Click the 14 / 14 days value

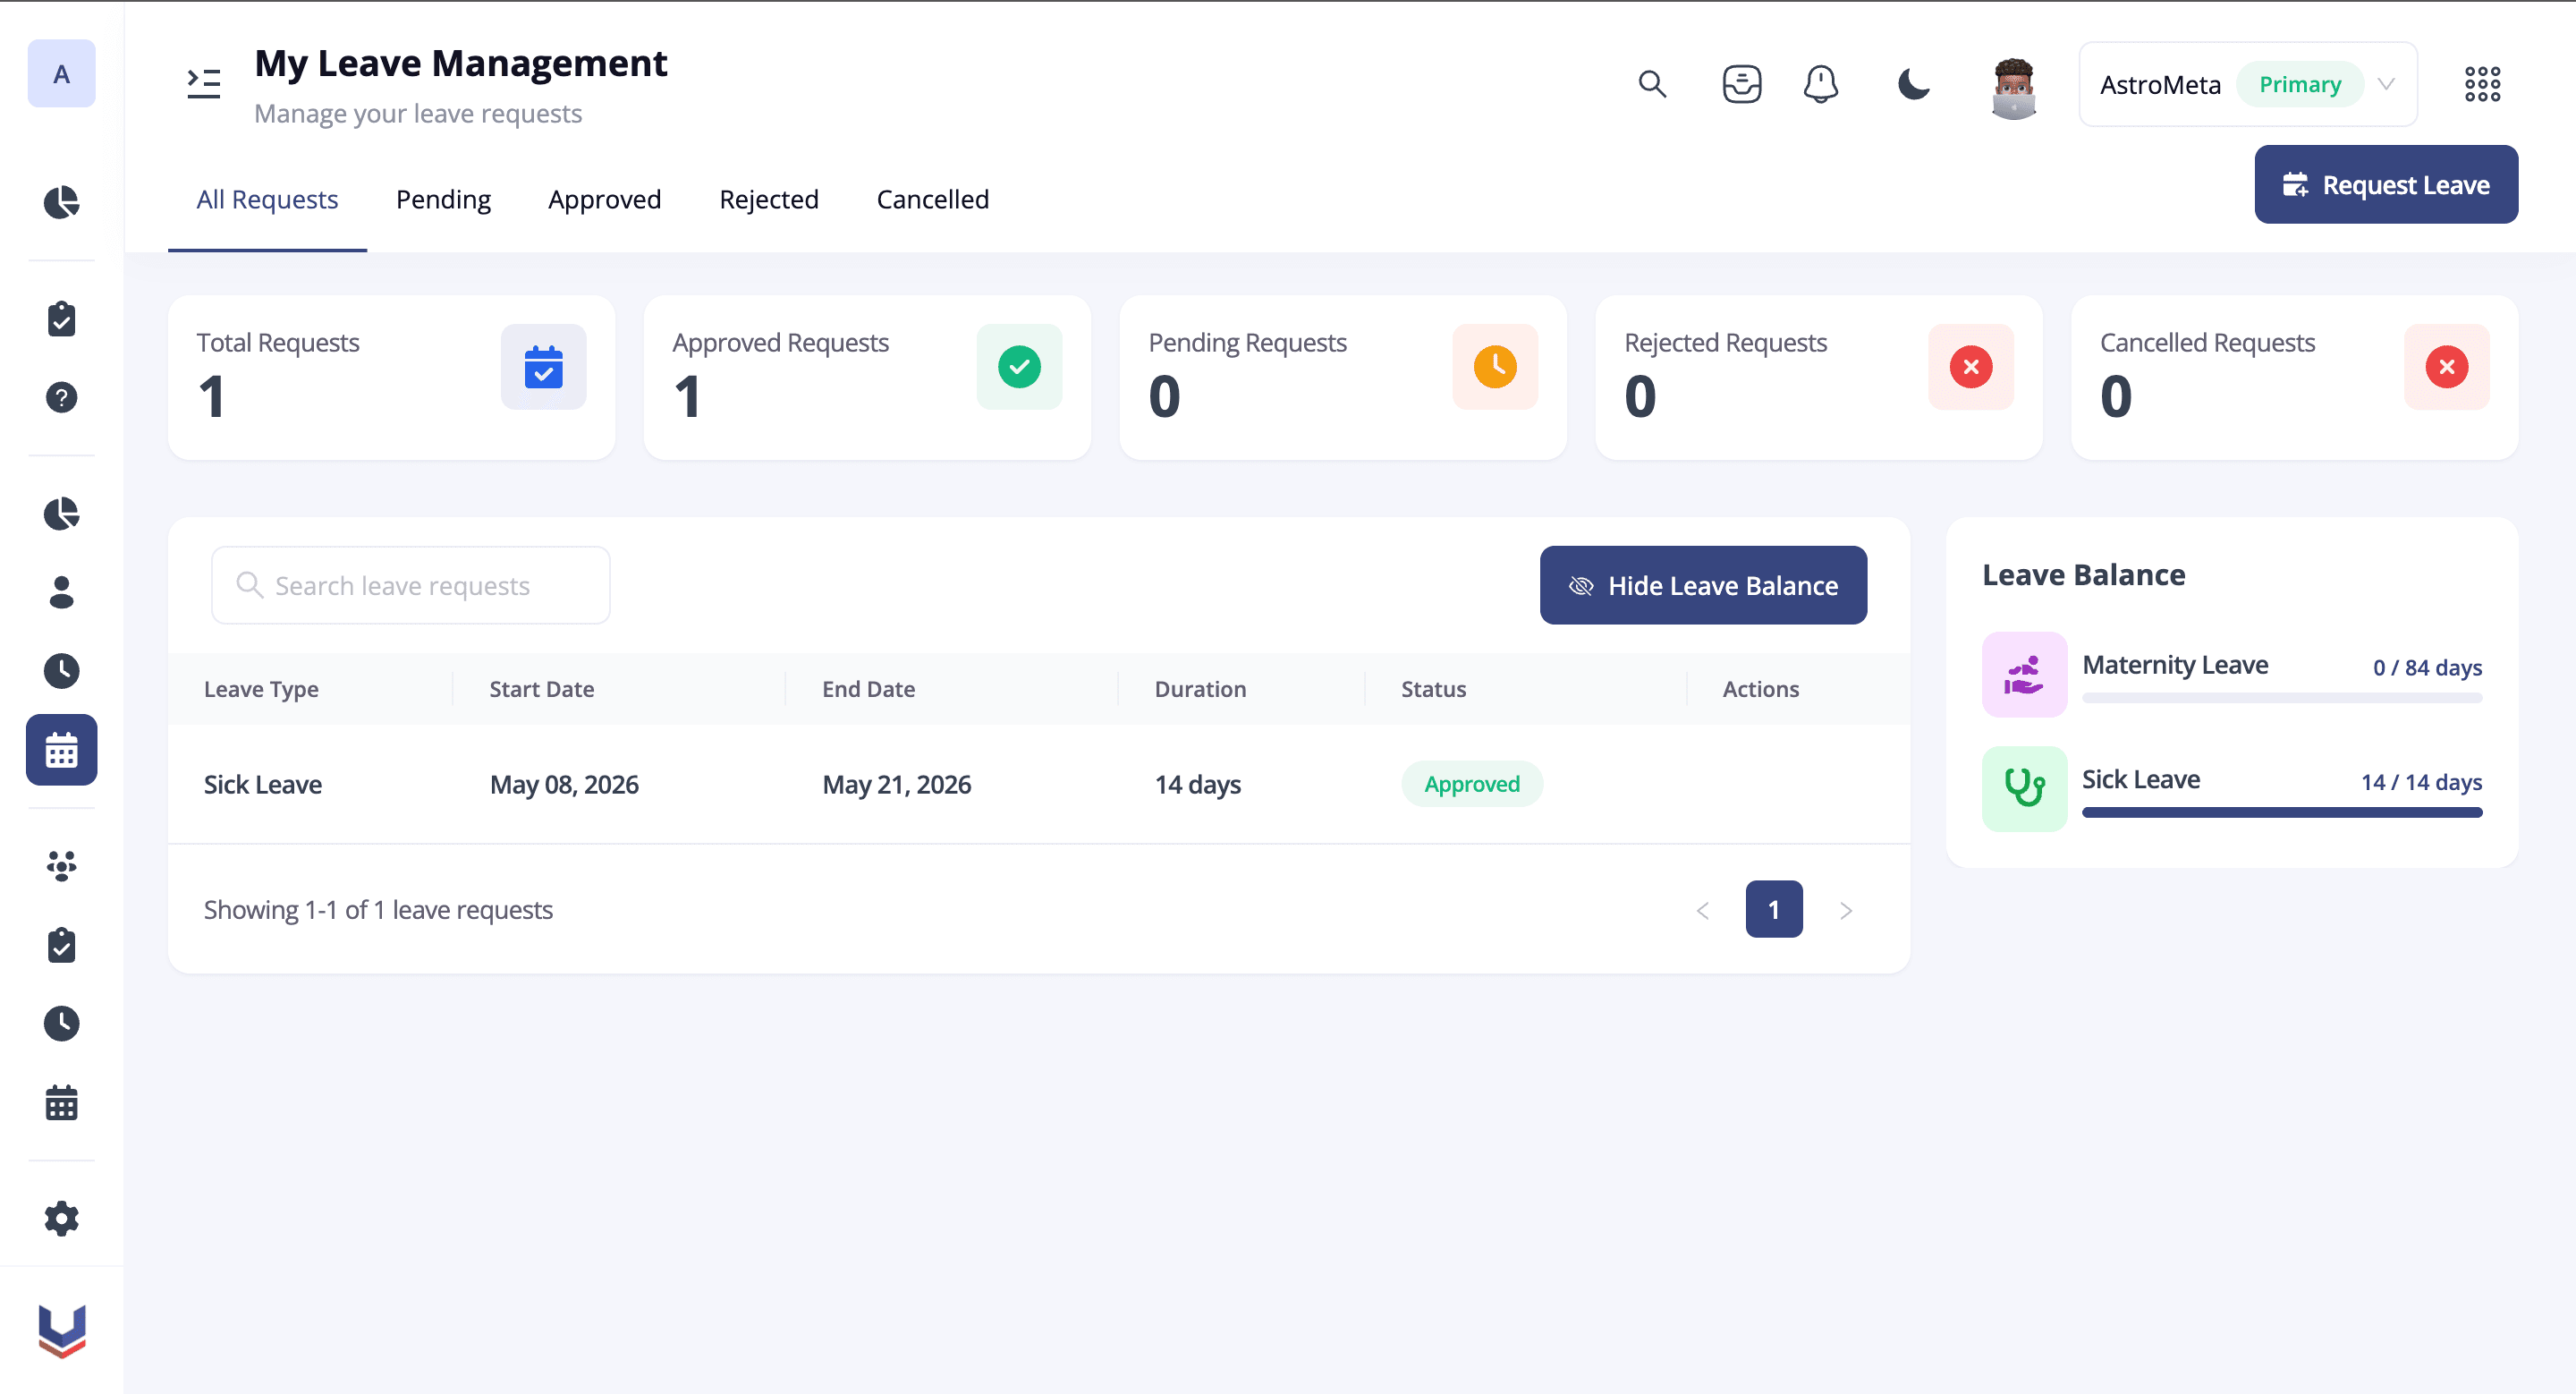coord(2421,782)
